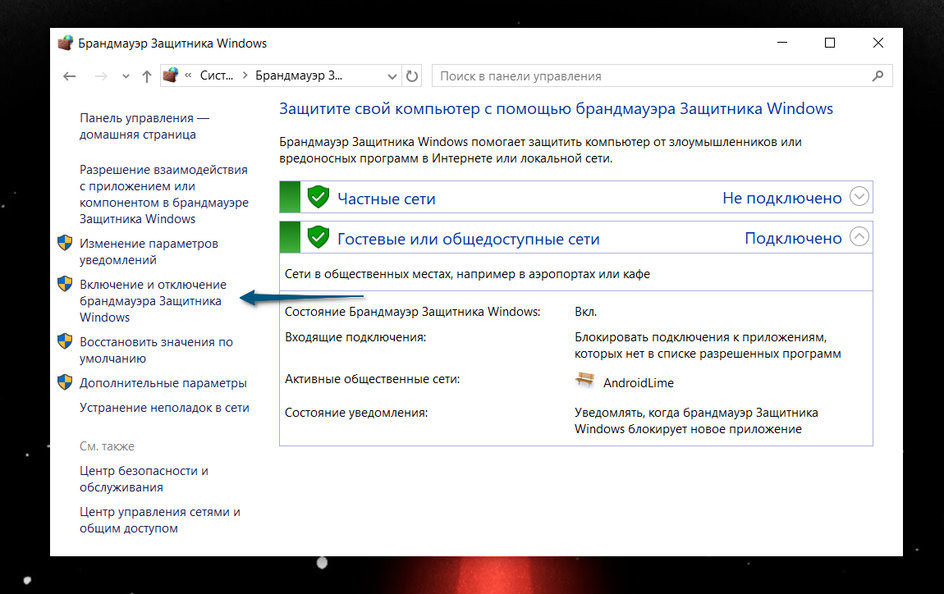Refresh the page with refresh icon
Screen dimensions: 944x594
coord(412,76)
